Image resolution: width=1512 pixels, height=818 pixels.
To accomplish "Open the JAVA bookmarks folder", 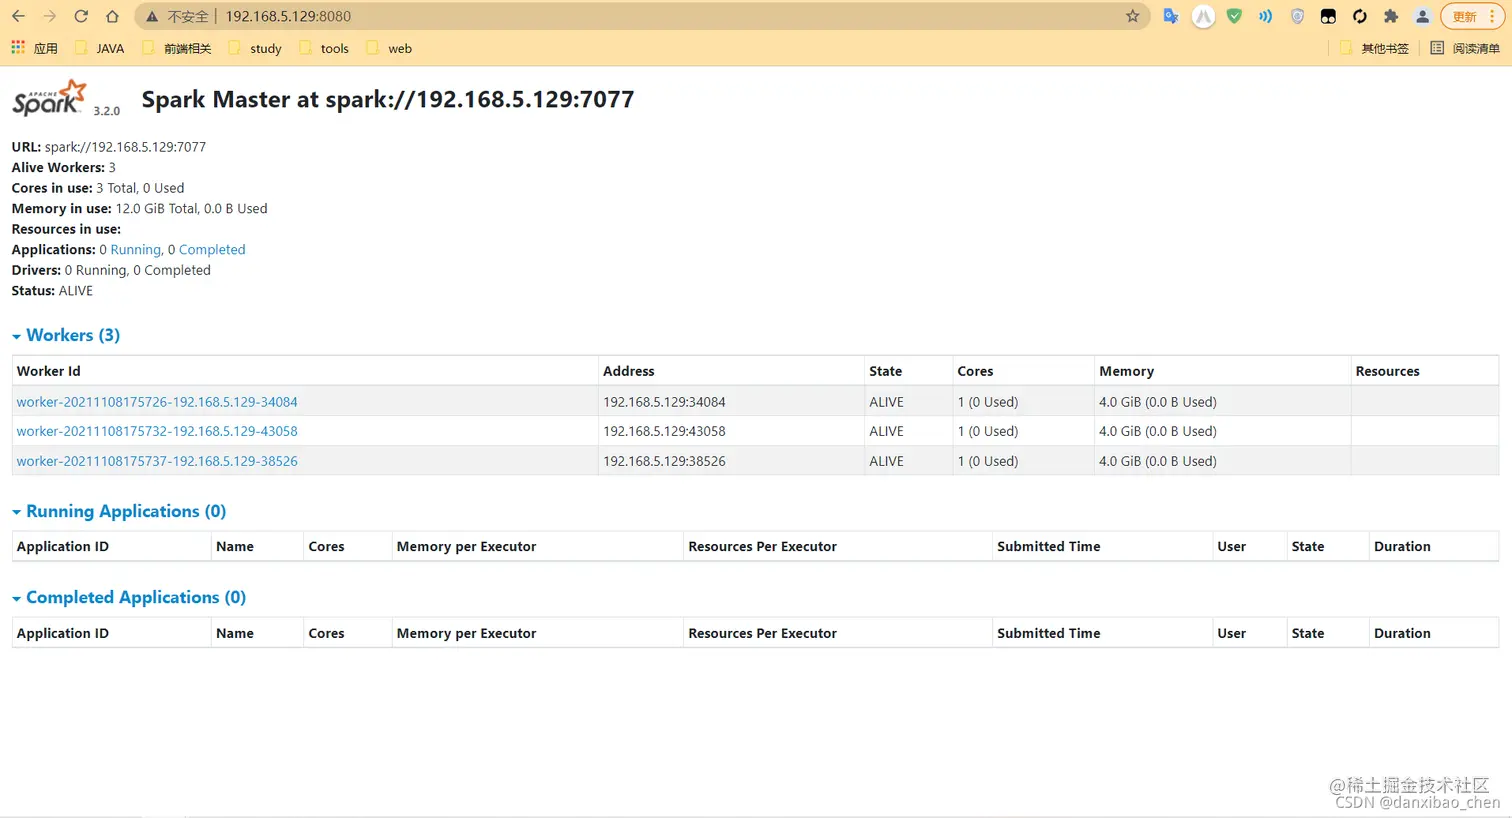I will coord(100,48).
